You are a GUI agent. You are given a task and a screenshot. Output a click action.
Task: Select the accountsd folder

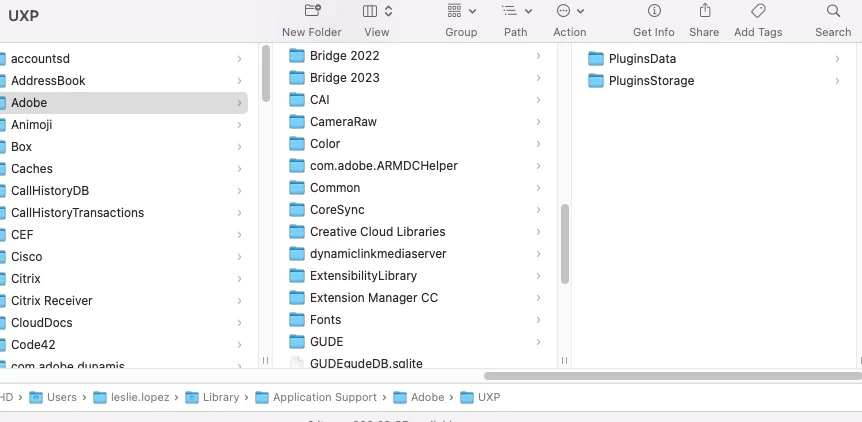click(x=124, y=59)
